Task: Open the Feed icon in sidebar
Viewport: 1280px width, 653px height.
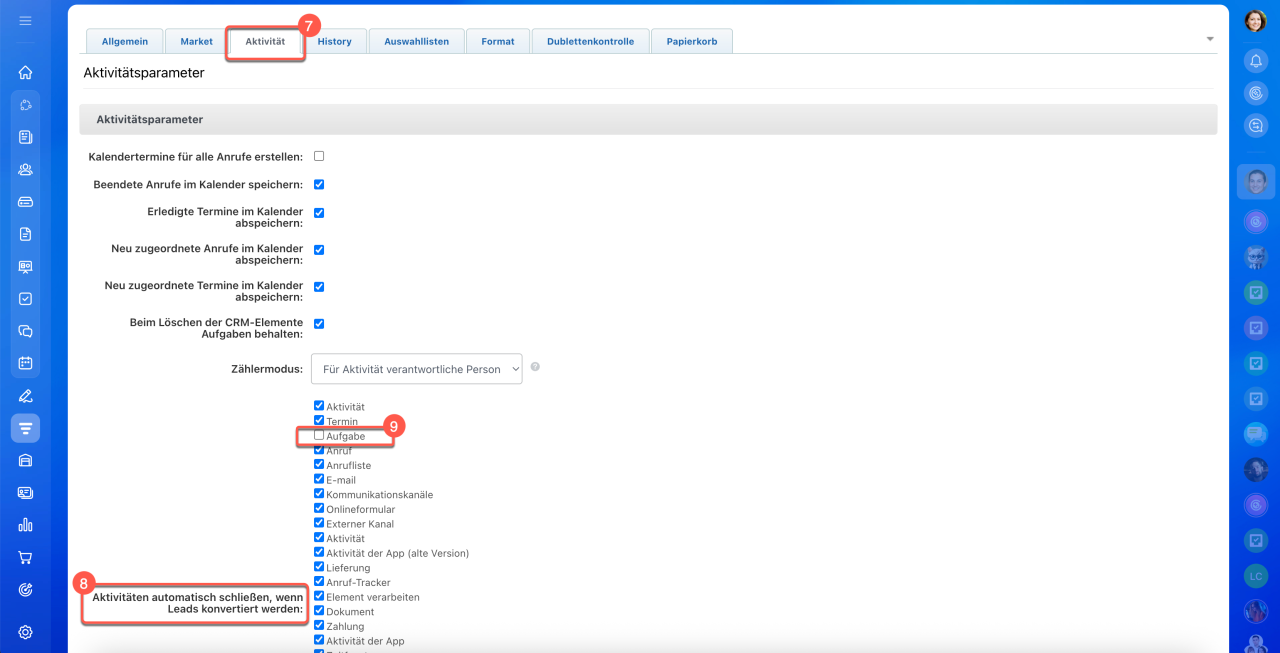Action: pyautogui.click(x=25, y=137)
